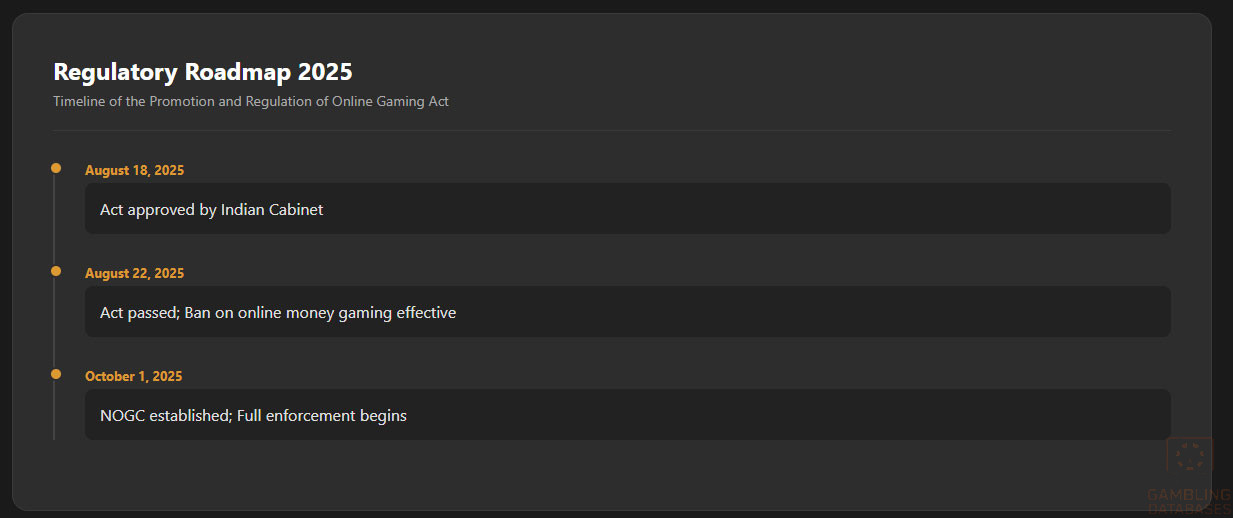Click timeline line between August 22 and October 1 dots

(54, 323)
